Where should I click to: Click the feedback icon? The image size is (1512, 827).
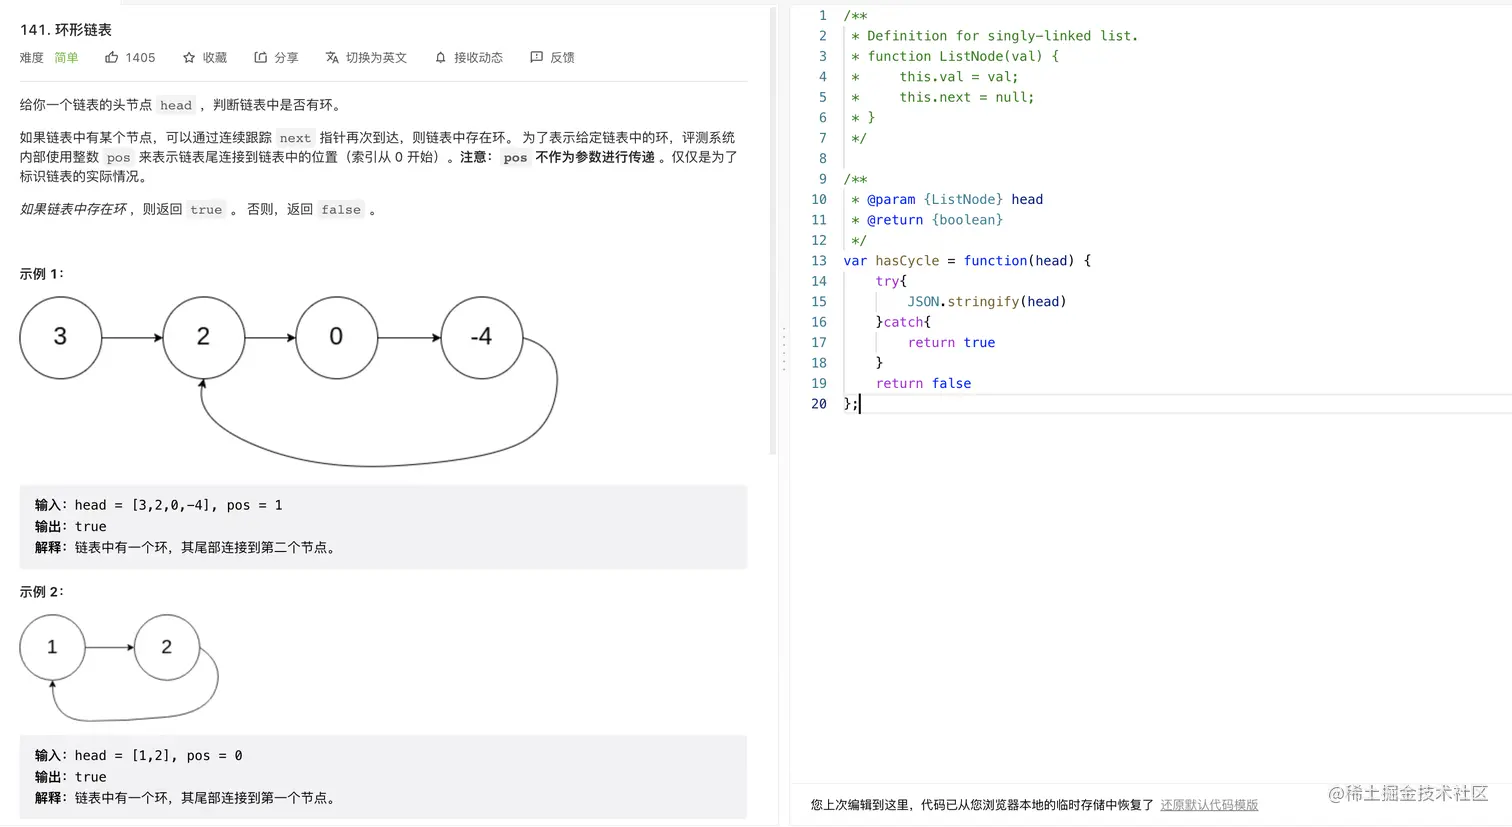(x=537, y=58)
